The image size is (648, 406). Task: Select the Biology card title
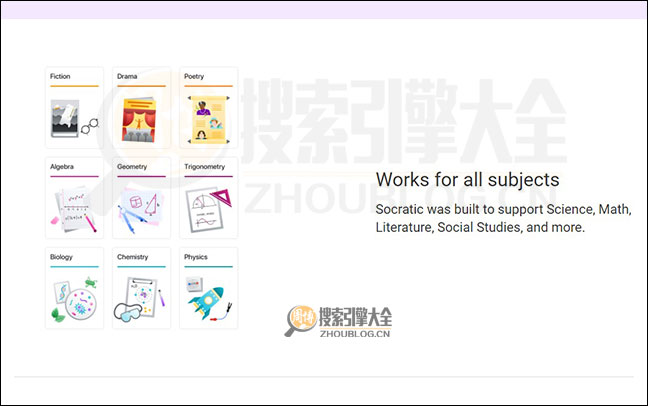tap(61, 257)
